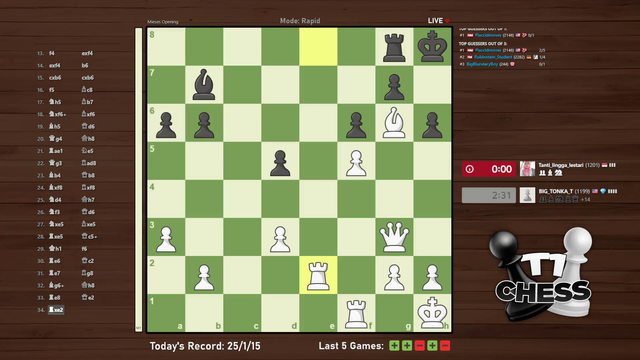The height and width of the screenshot is (360, 640).
Task: Click the white pawn on h2
Action: pyautogui.click(x=432, y=277)
